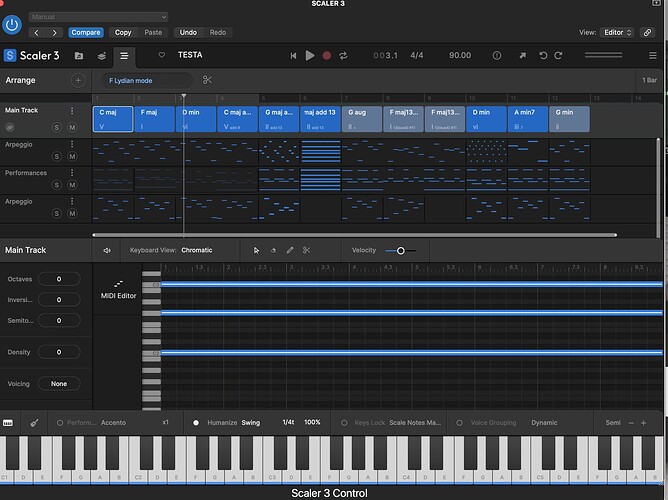Mute the Main Track
The image size is (668, 500).
72,127
